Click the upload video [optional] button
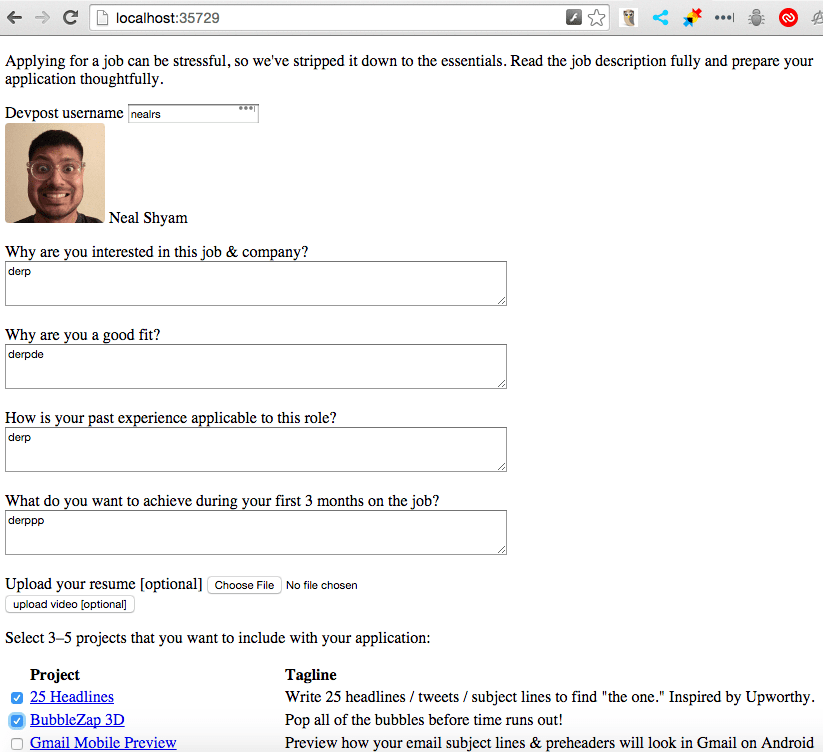Screen dimensions: 823x752 click(x=70, y=604)
